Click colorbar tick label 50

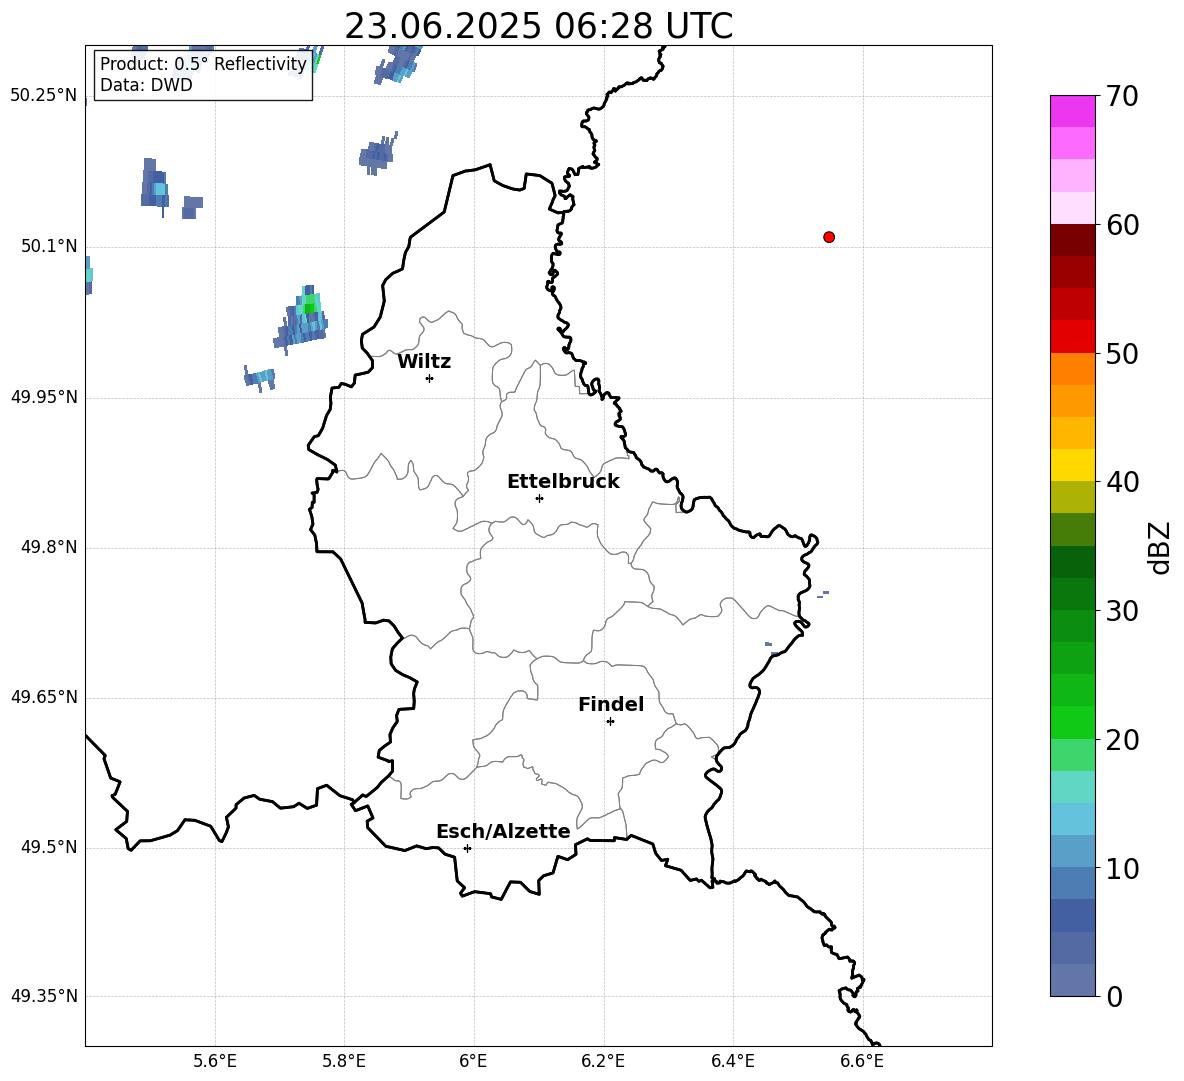[x=1122, y=353]
